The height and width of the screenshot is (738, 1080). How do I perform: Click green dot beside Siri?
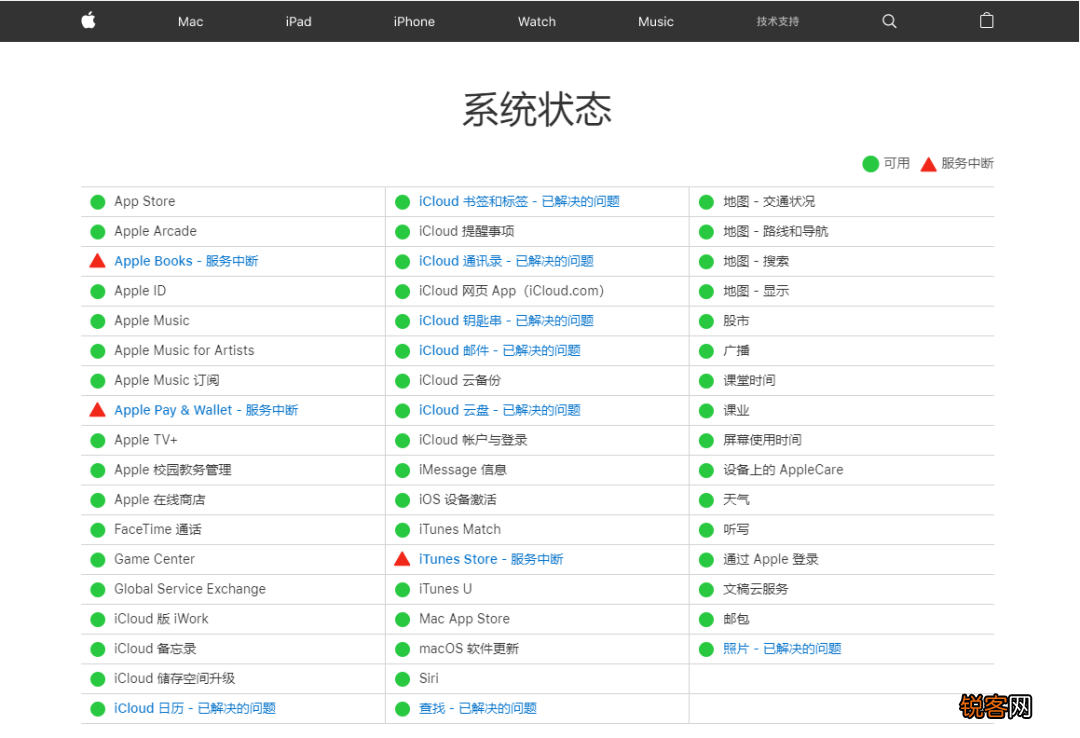click(402, 679)
